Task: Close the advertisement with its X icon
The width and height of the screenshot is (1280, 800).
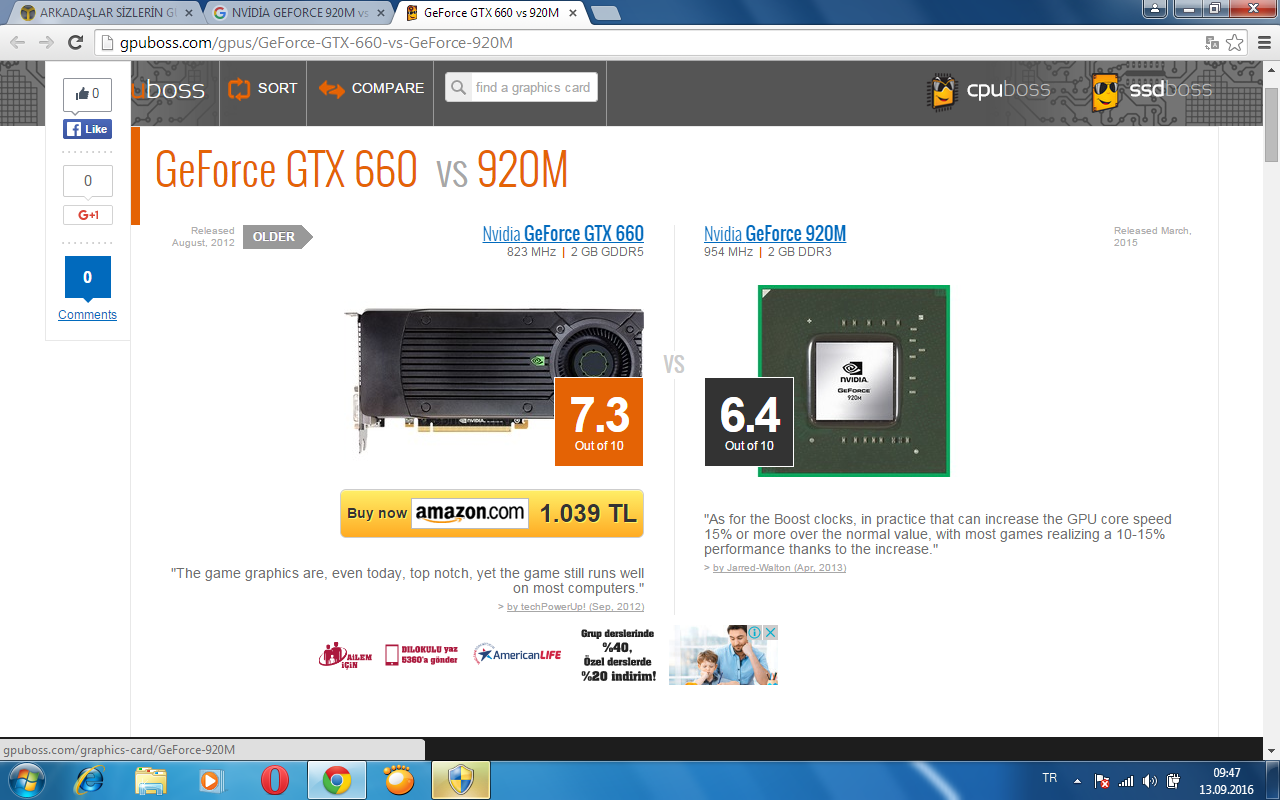Action: click(x=771, y=632)
